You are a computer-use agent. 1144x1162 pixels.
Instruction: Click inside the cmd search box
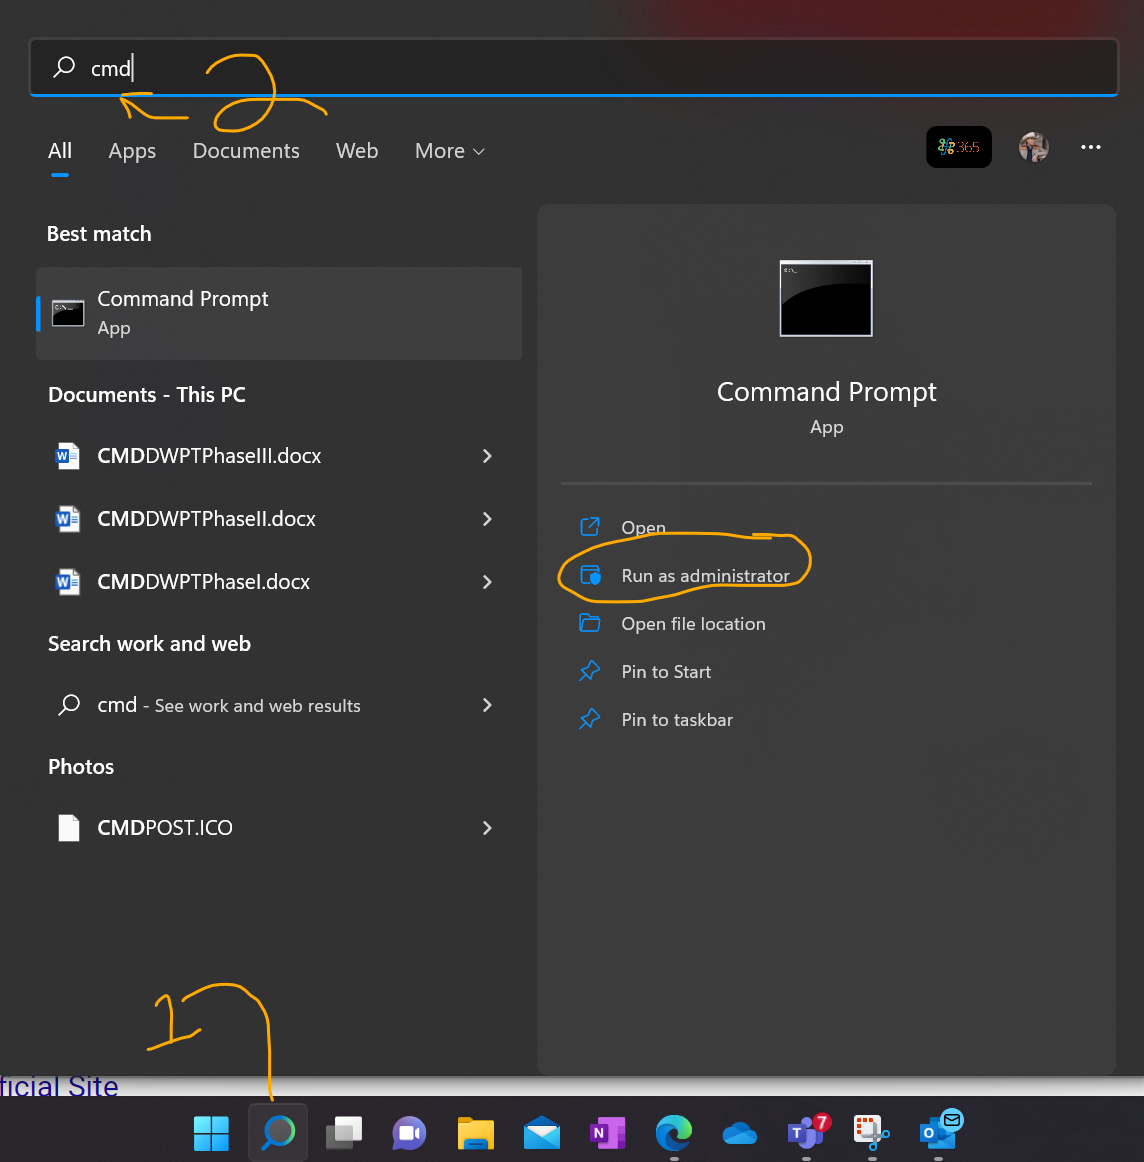(x=573, y=67)
